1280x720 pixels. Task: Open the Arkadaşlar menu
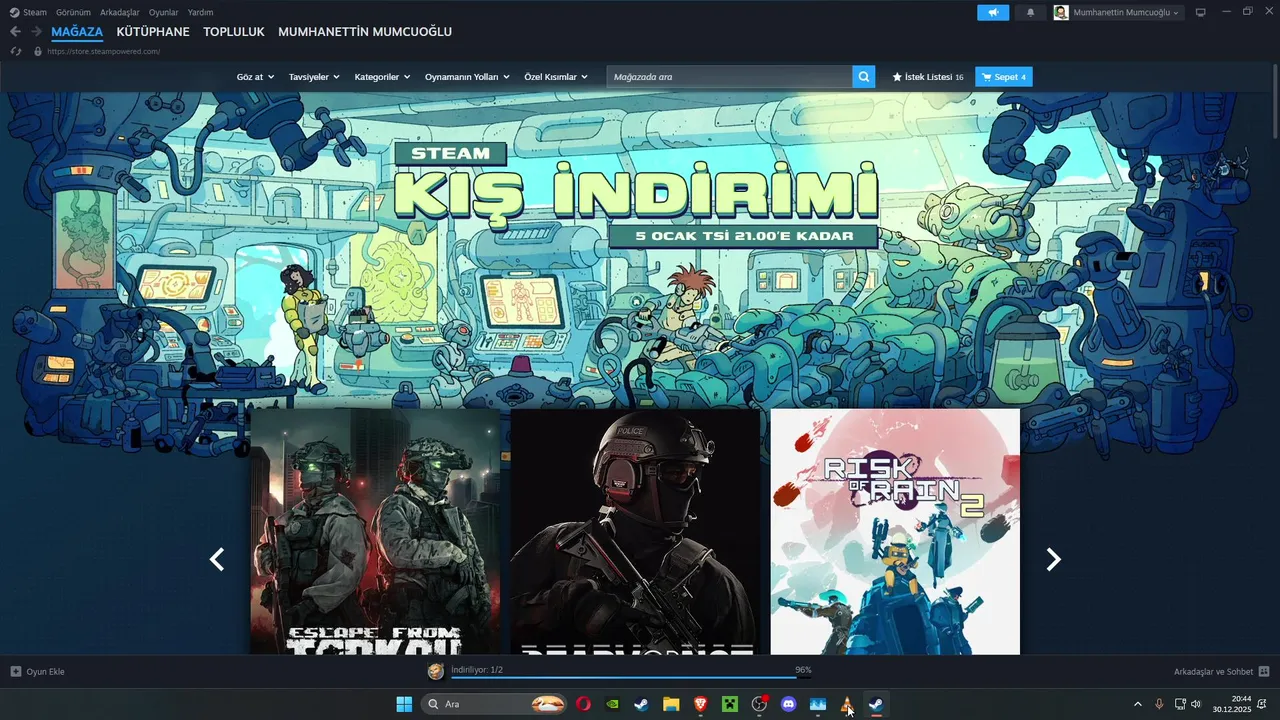tap(119, 12)
